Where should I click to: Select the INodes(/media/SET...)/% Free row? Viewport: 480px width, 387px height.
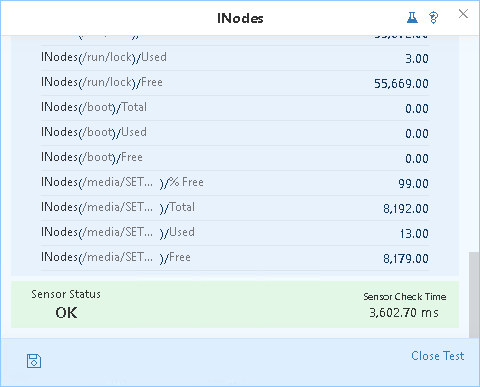[235, 183]
